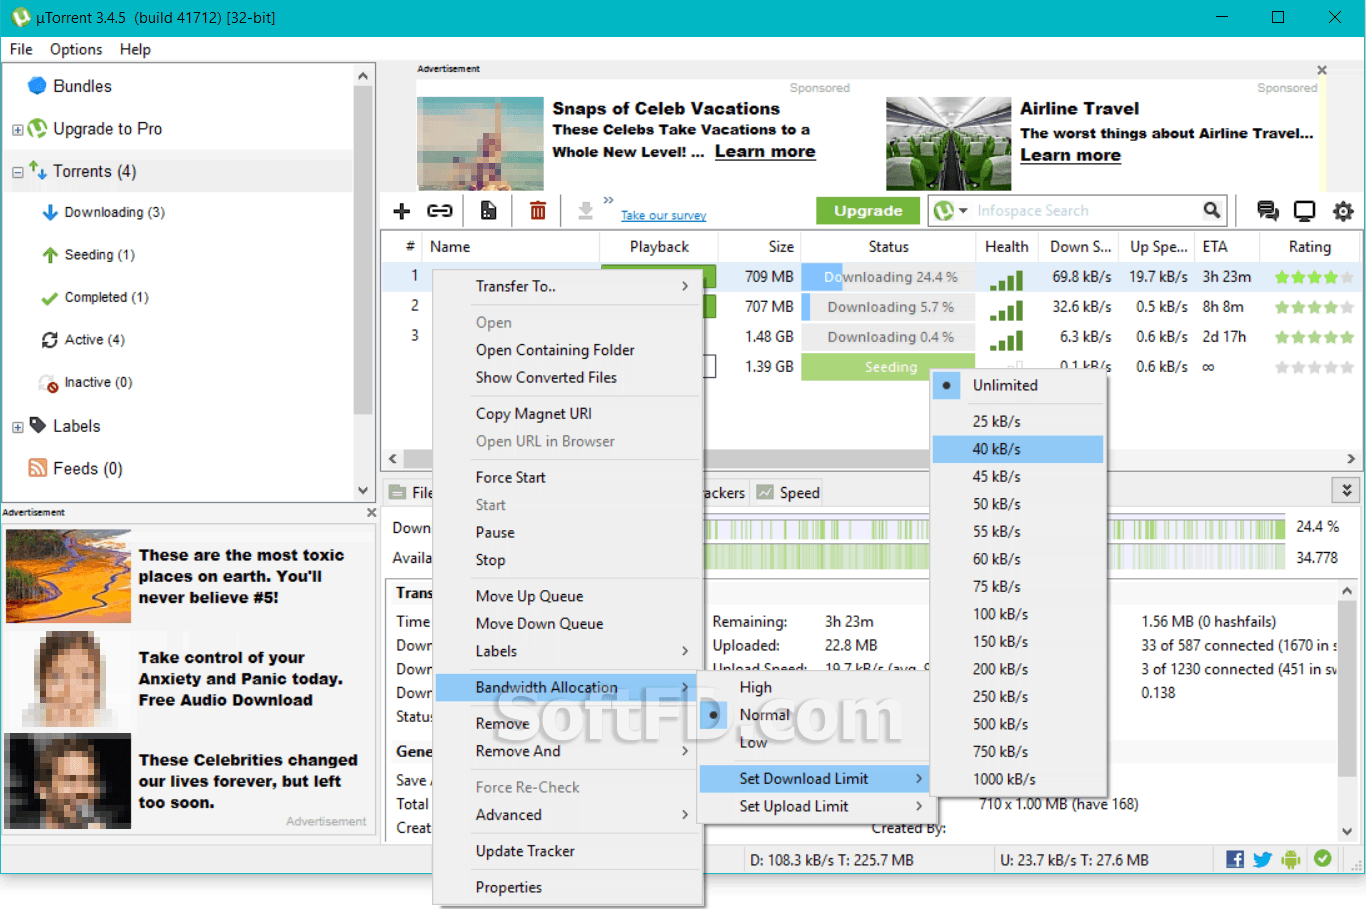Open Labels submenu in context menu
Viewport: 1366px width, 909px height.
(568, 651)
